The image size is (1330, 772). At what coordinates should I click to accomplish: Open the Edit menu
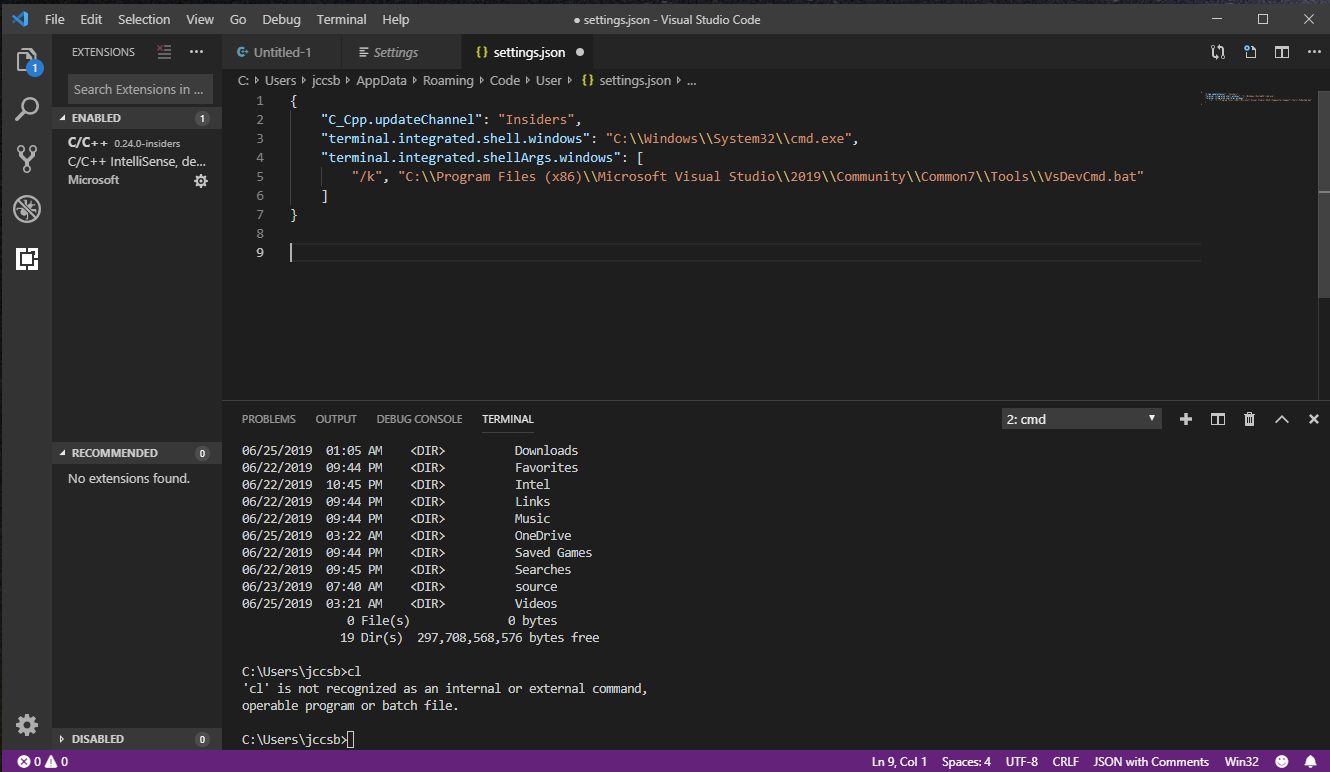coord(91,19)
